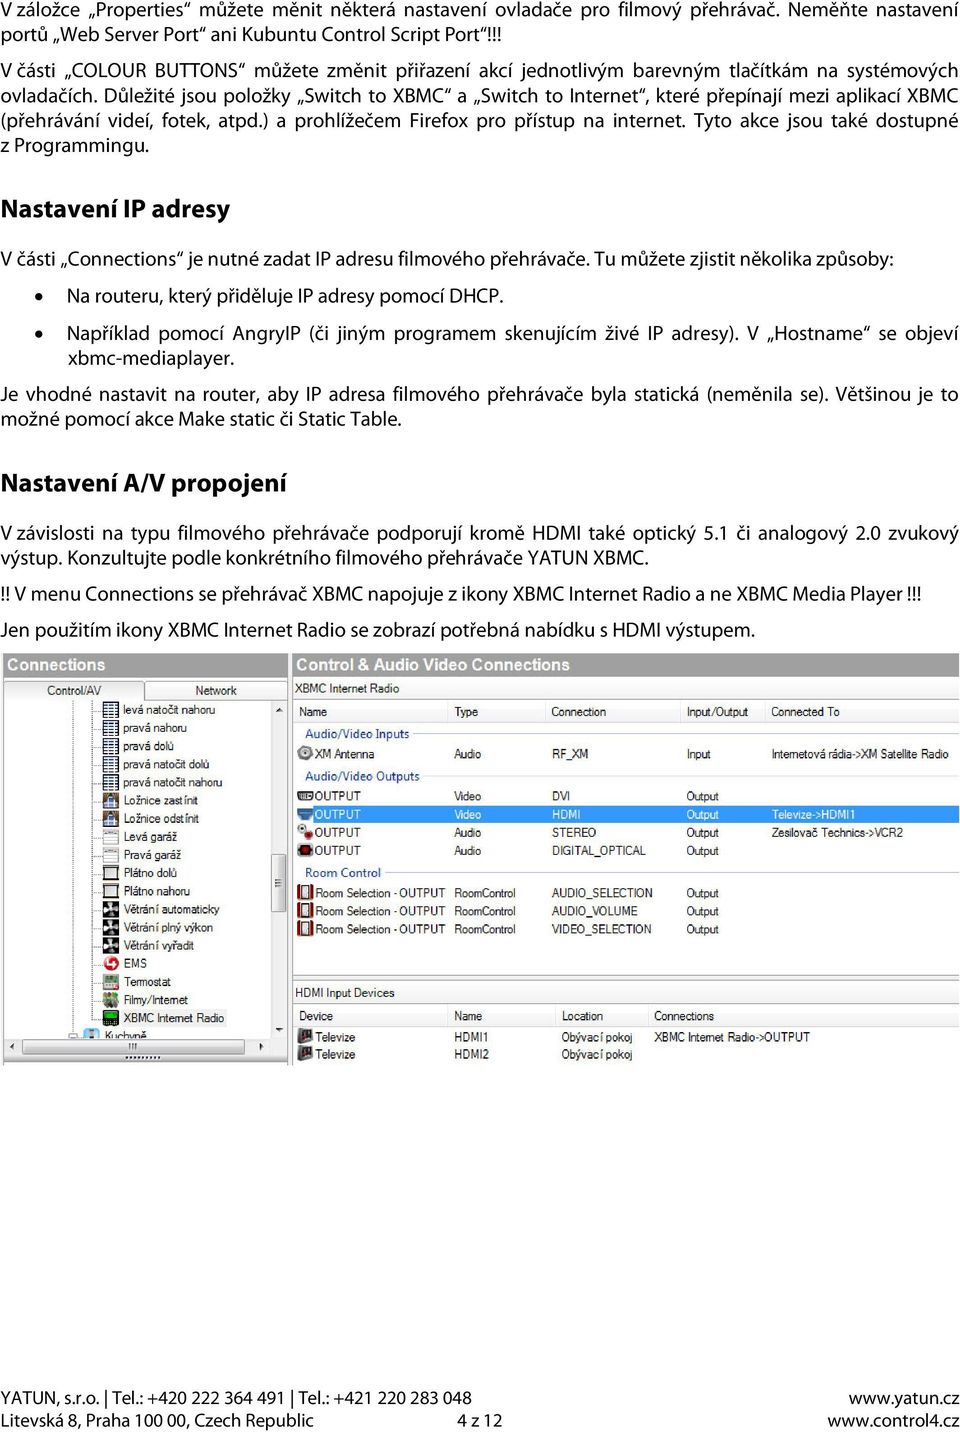Viewport: 960px width, 1432px height.
Task: Click the 'levá natočit nahoru' blinds icon
Action: (x=111, y=709)
